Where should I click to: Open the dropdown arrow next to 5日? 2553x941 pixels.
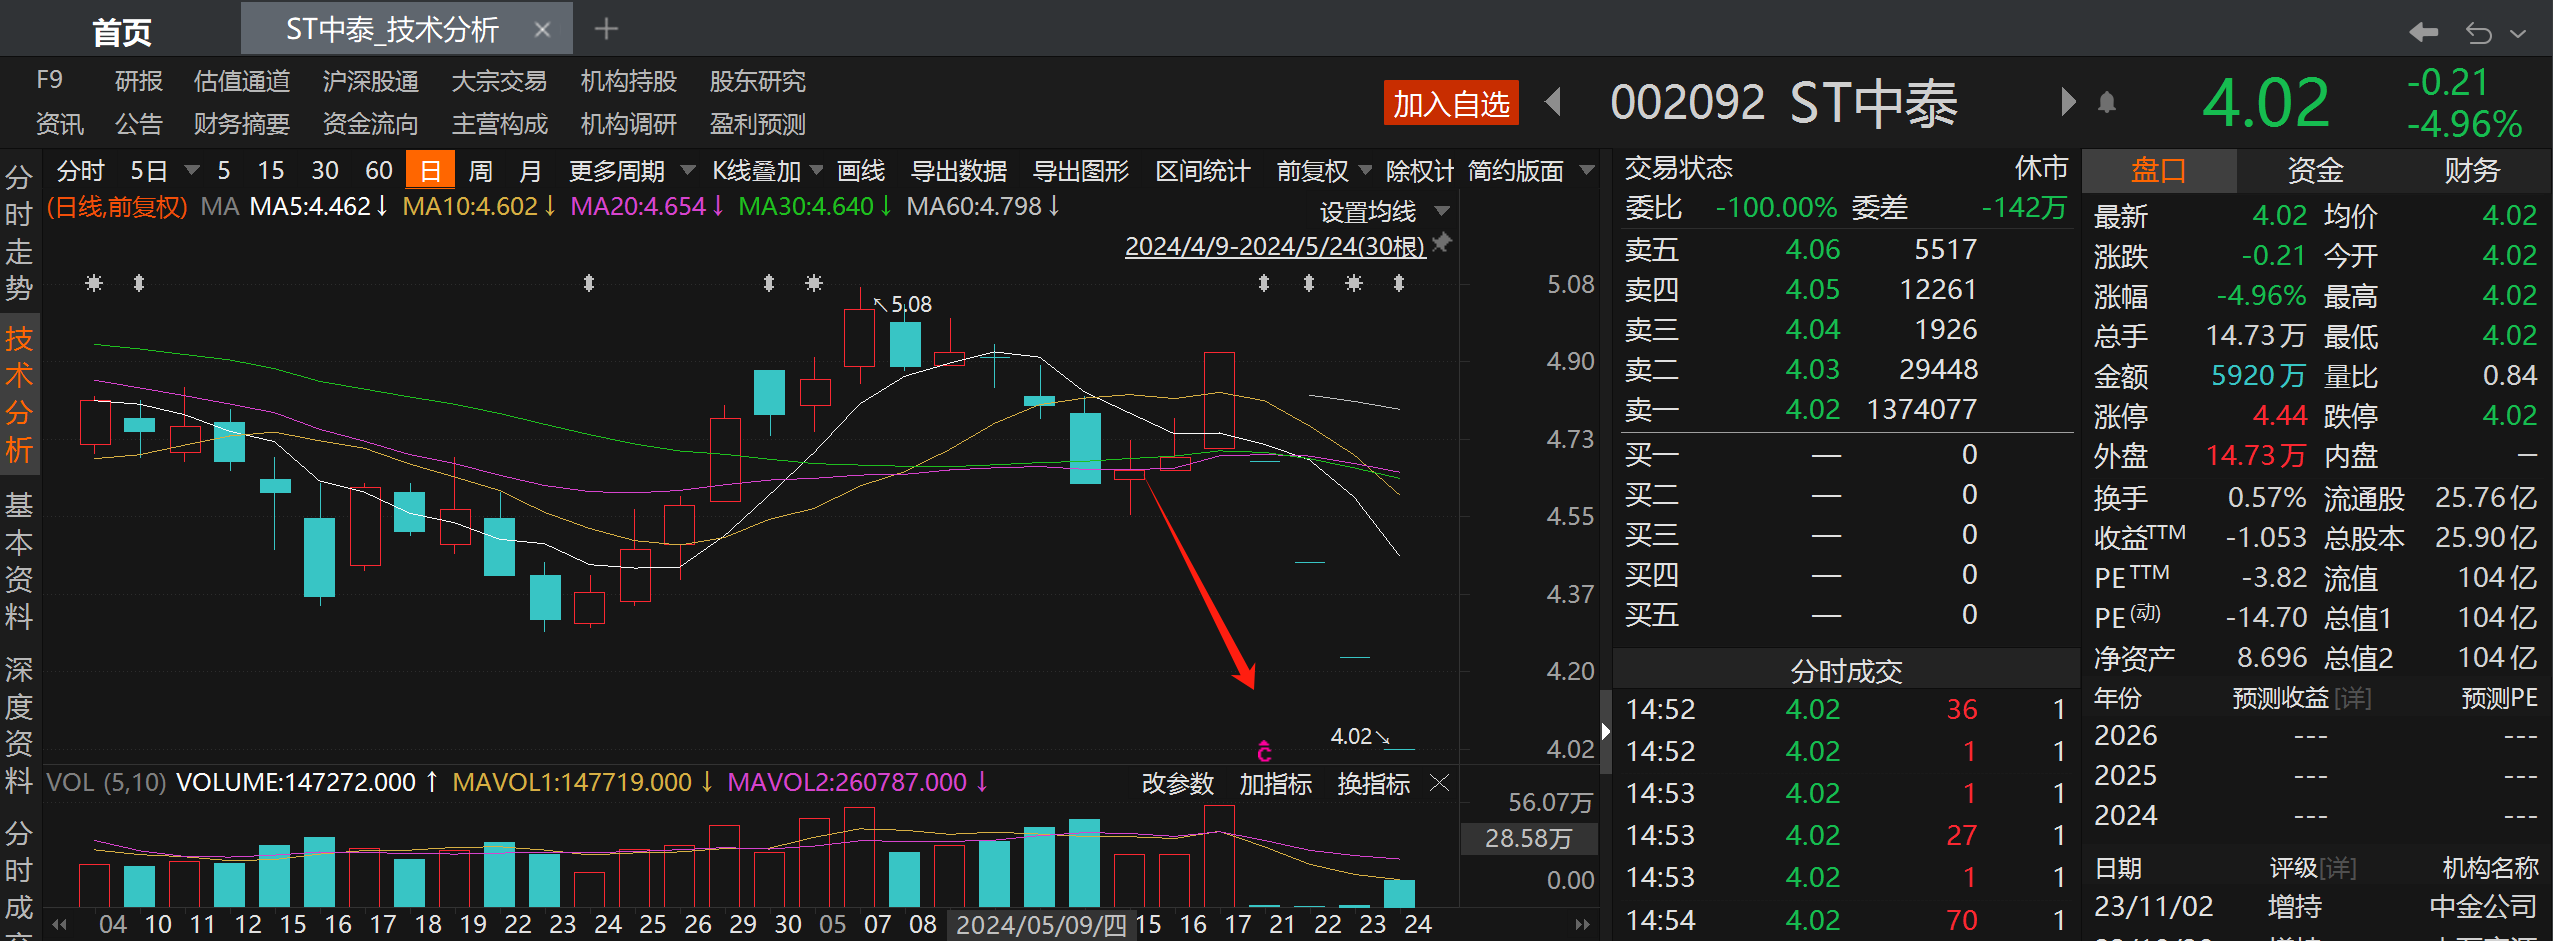point(192,170)
